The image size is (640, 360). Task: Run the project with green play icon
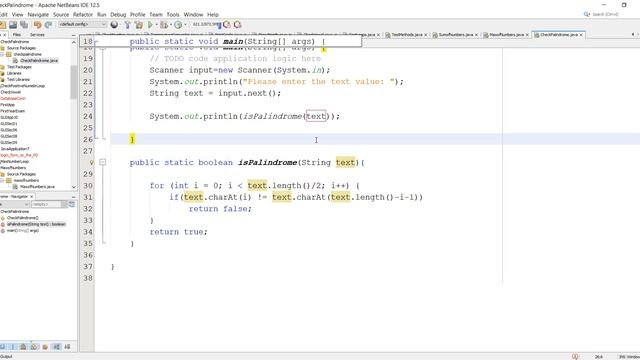(x=150, y=25)
